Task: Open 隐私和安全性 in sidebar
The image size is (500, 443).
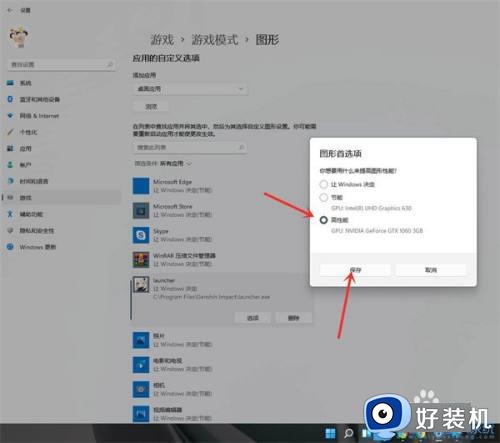Action: pyautogui.click(x=60, y=230)
